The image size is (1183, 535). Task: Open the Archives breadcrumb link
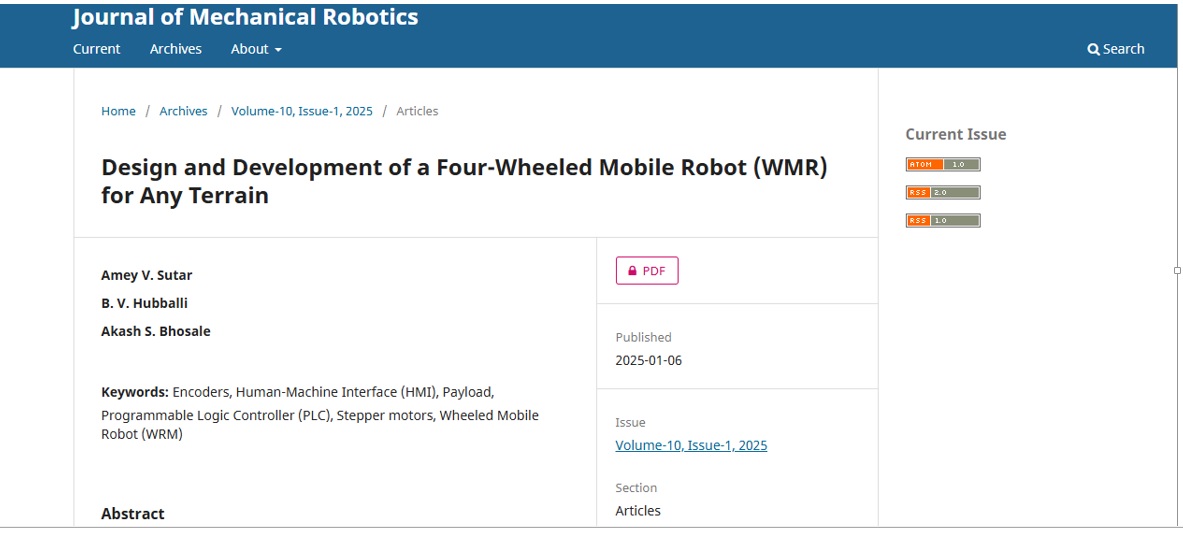183,111
